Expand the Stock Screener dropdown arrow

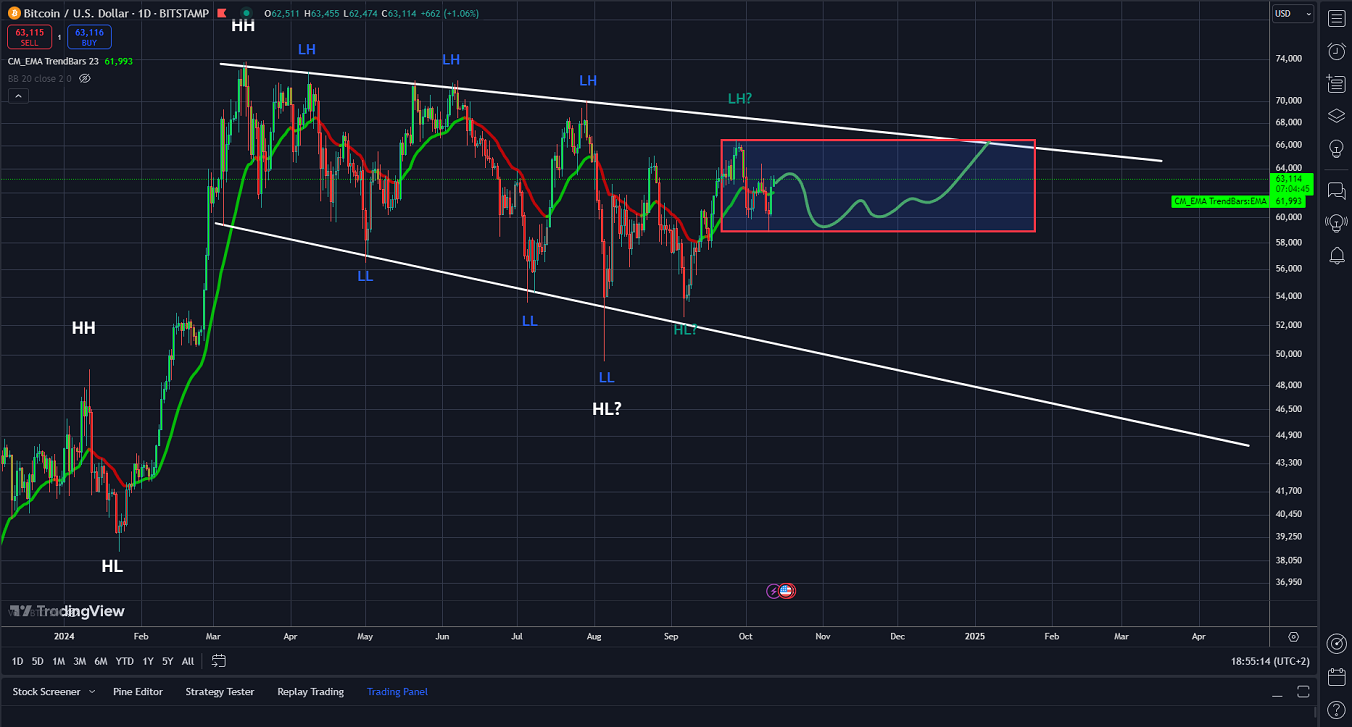92,692
